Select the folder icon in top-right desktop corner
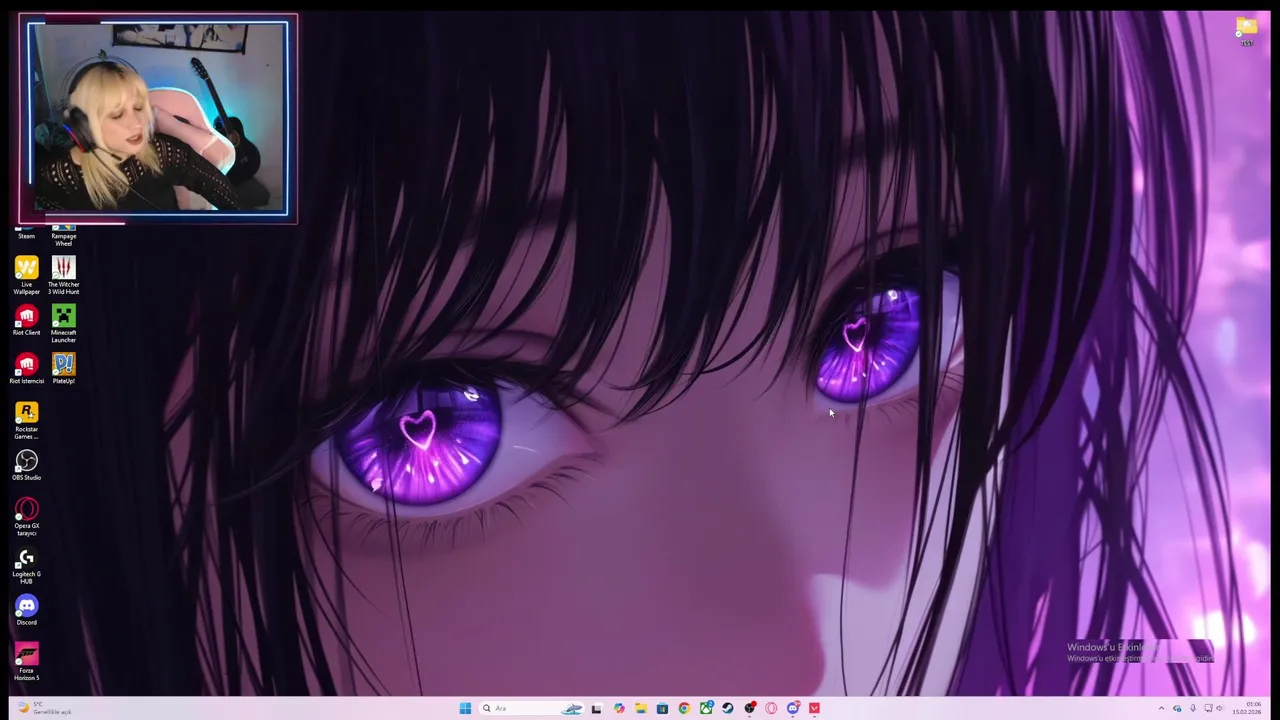Screen dimensions: 1280x720 pyautogui.click(x=1246, y=31)
